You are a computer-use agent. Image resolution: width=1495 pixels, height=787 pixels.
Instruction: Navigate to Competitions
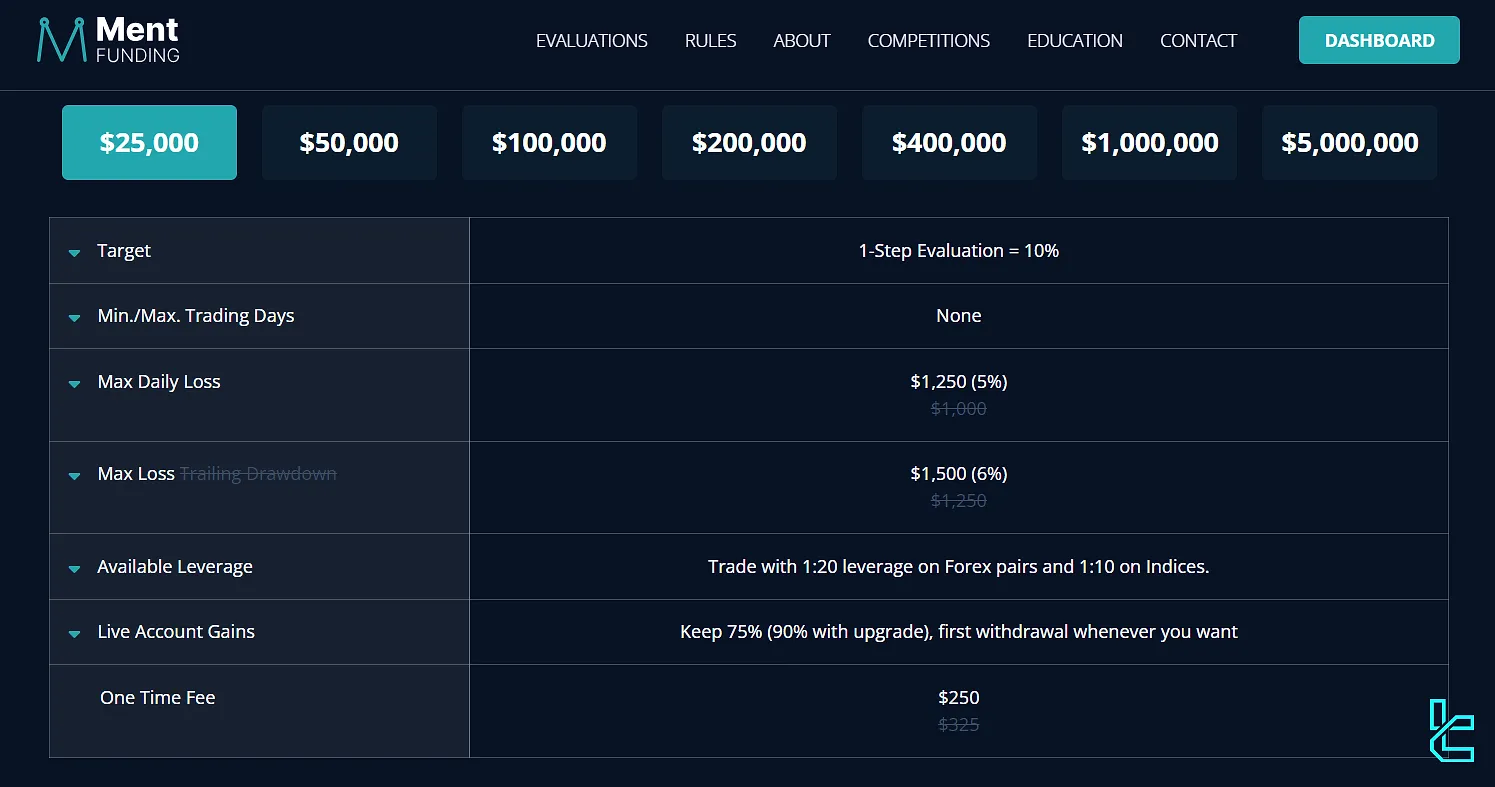point(928,41)
